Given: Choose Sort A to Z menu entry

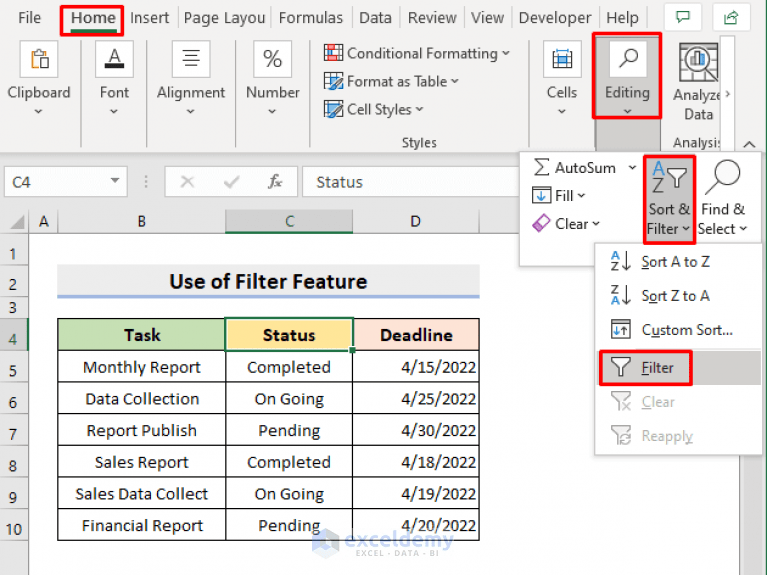Looking at the screenshot, I should [680, 262].
